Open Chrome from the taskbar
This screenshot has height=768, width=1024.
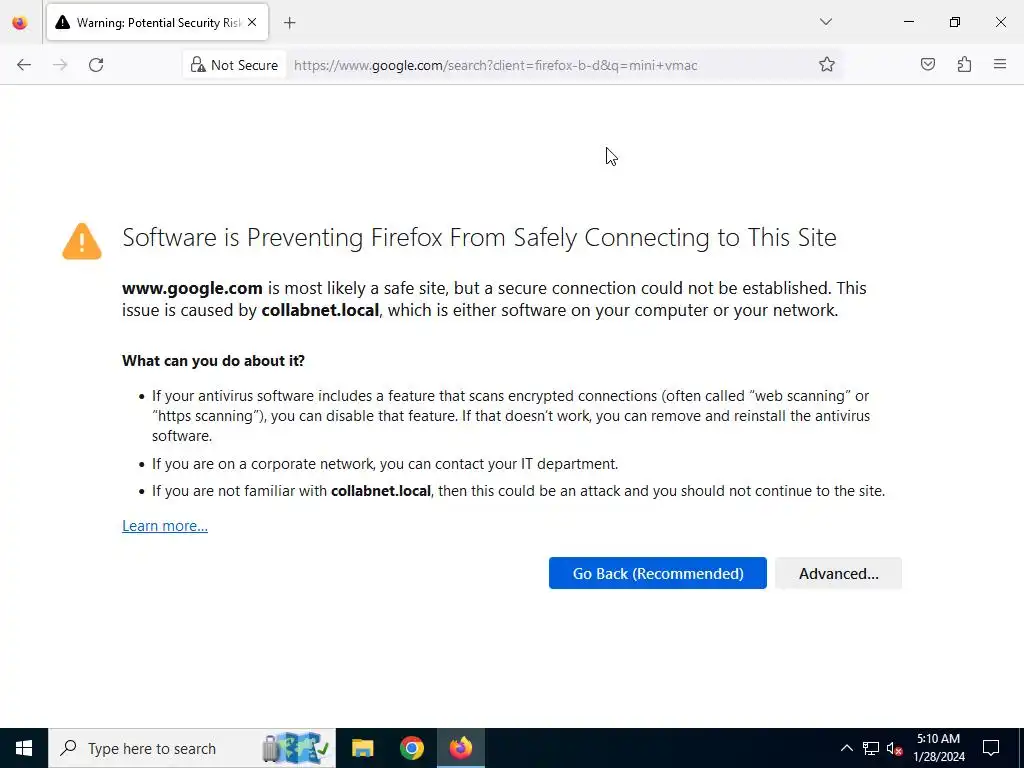(x=412, y=748)
